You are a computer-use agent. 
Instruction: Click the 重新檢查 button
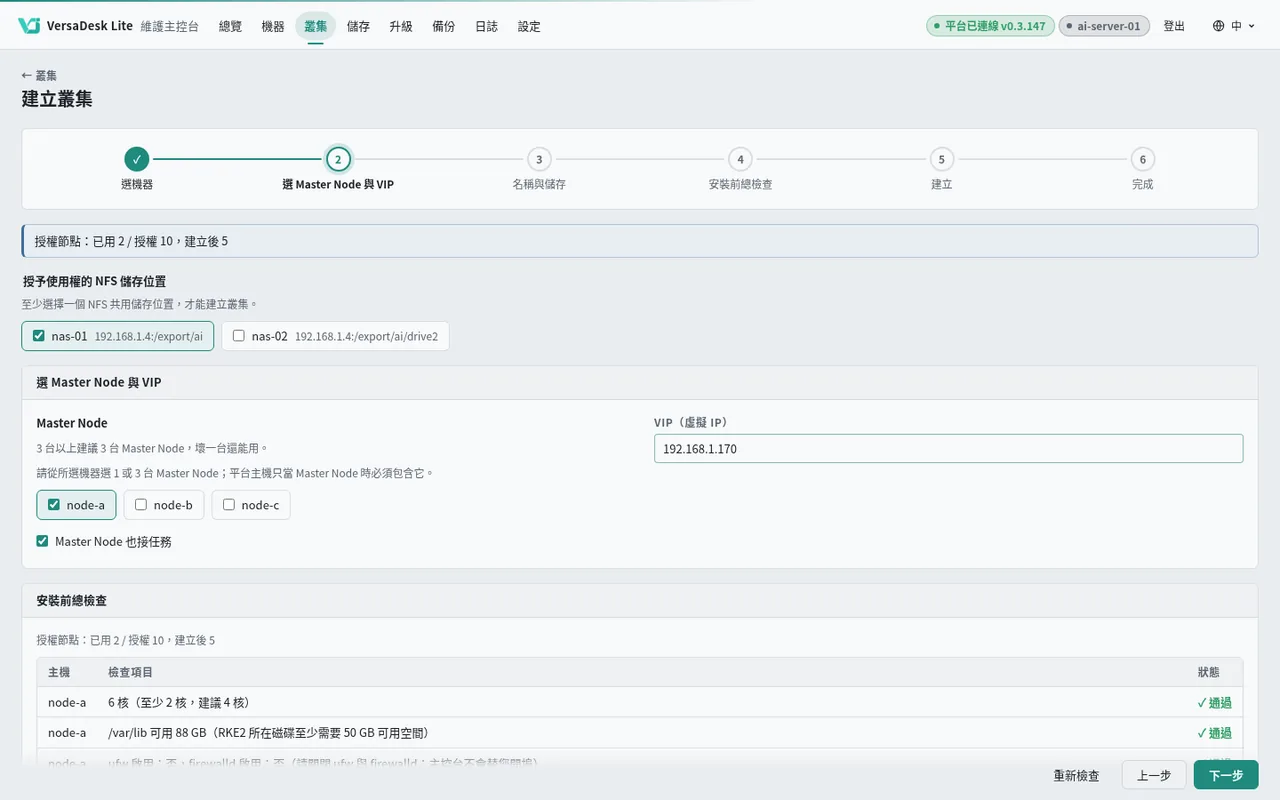pyautogui.click(x=1077, y=775)
